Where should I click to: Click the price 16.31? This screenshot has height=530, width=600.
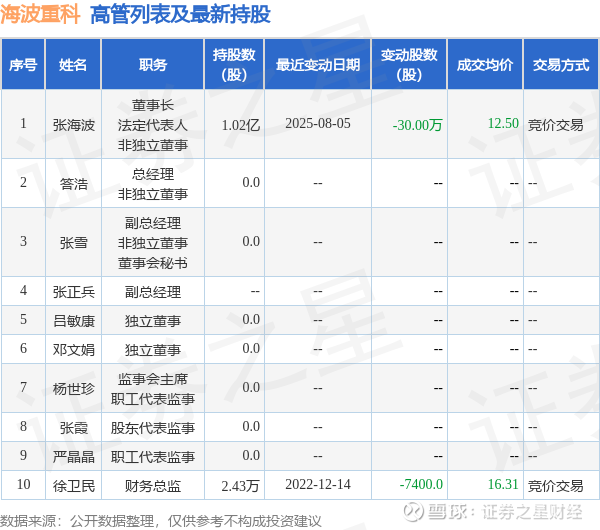pos(503,484)
